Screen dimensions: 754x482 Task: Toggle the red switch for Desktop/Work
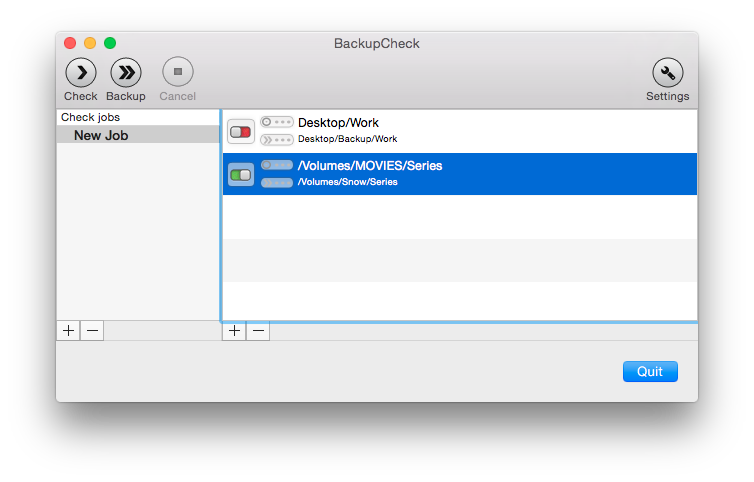click(x=240, y=132)
